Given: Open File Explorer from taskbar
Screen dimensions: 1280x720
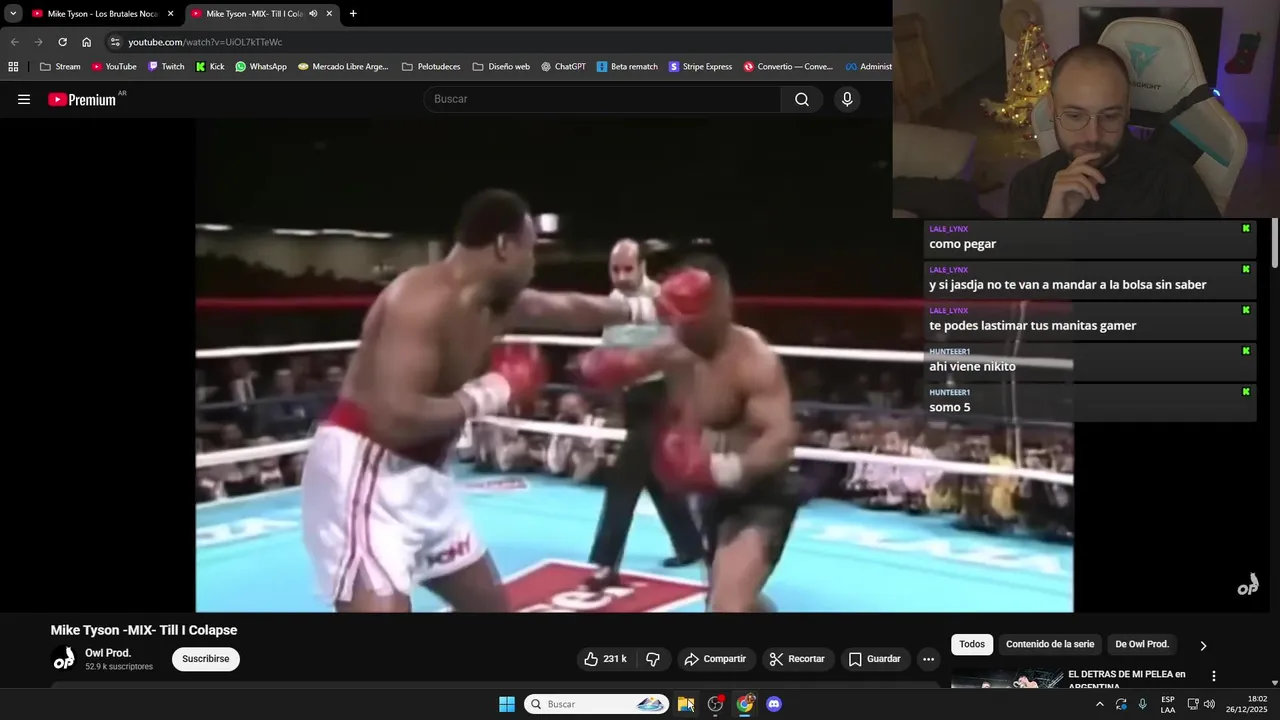Looking at the screenshot, I should [x=685, y=704].
